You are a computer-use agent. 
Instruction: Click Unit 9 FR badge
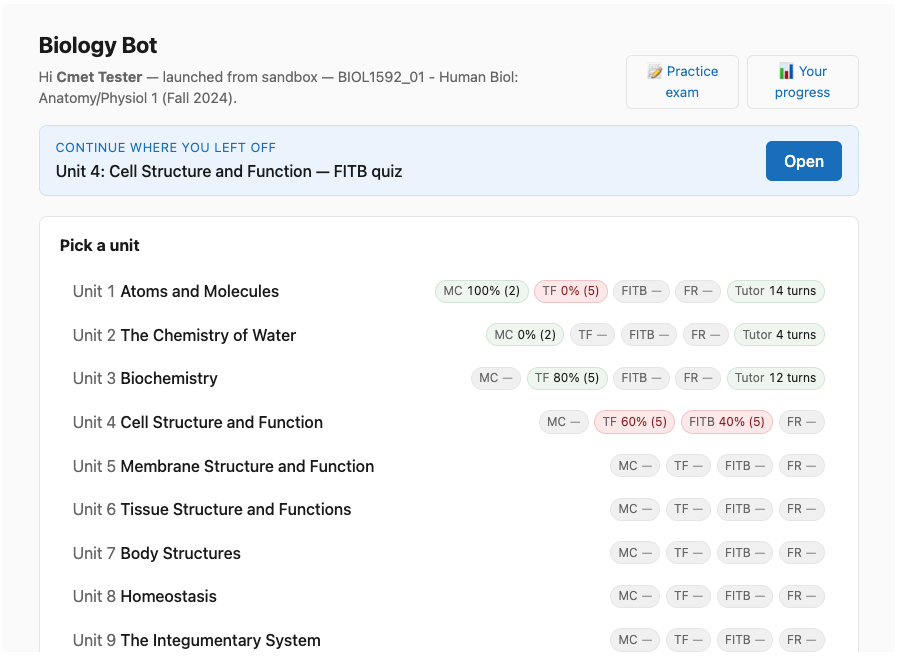click(x=802, y=640)
